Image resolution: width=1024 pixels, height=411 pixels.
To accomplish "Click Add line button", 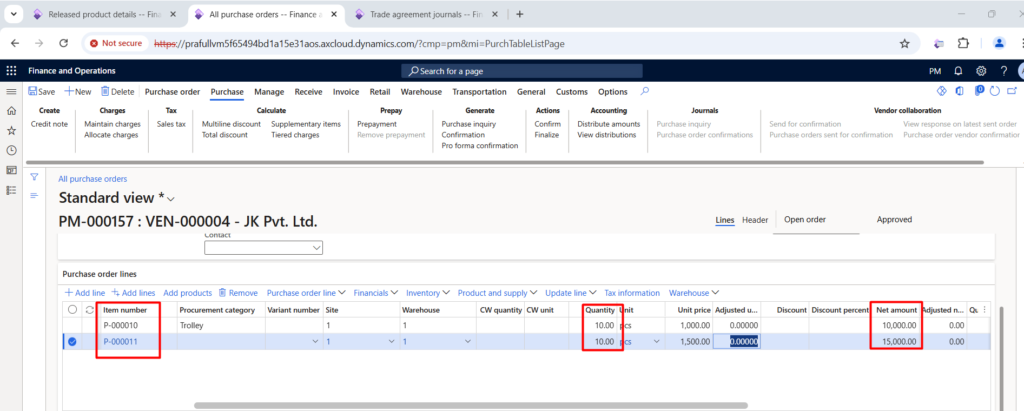I will 85,293.
